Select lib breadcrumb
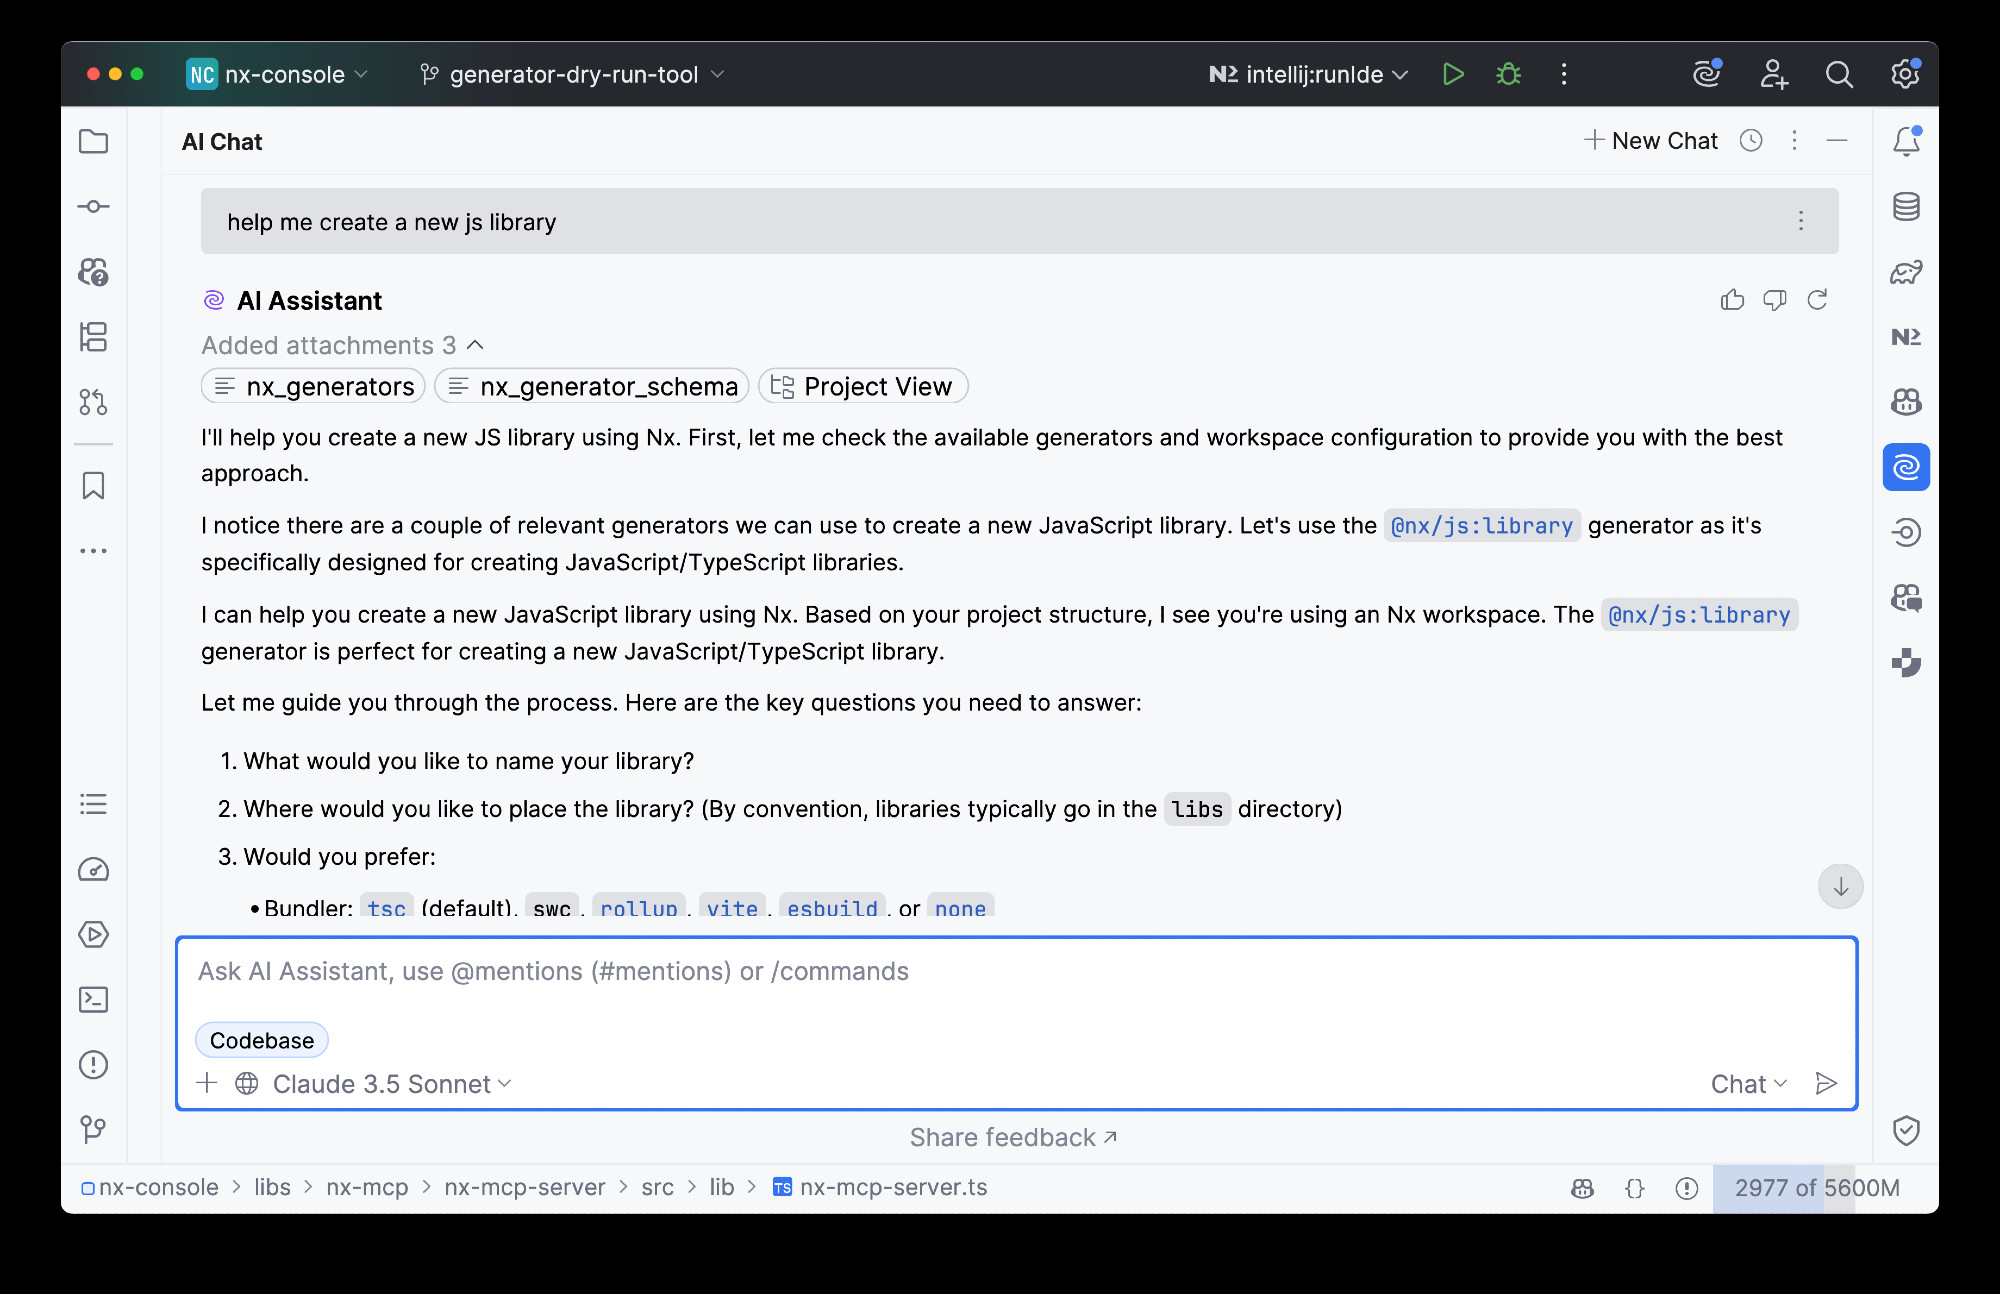Screen dimensions: 2000x1294 click(722, 1187)
